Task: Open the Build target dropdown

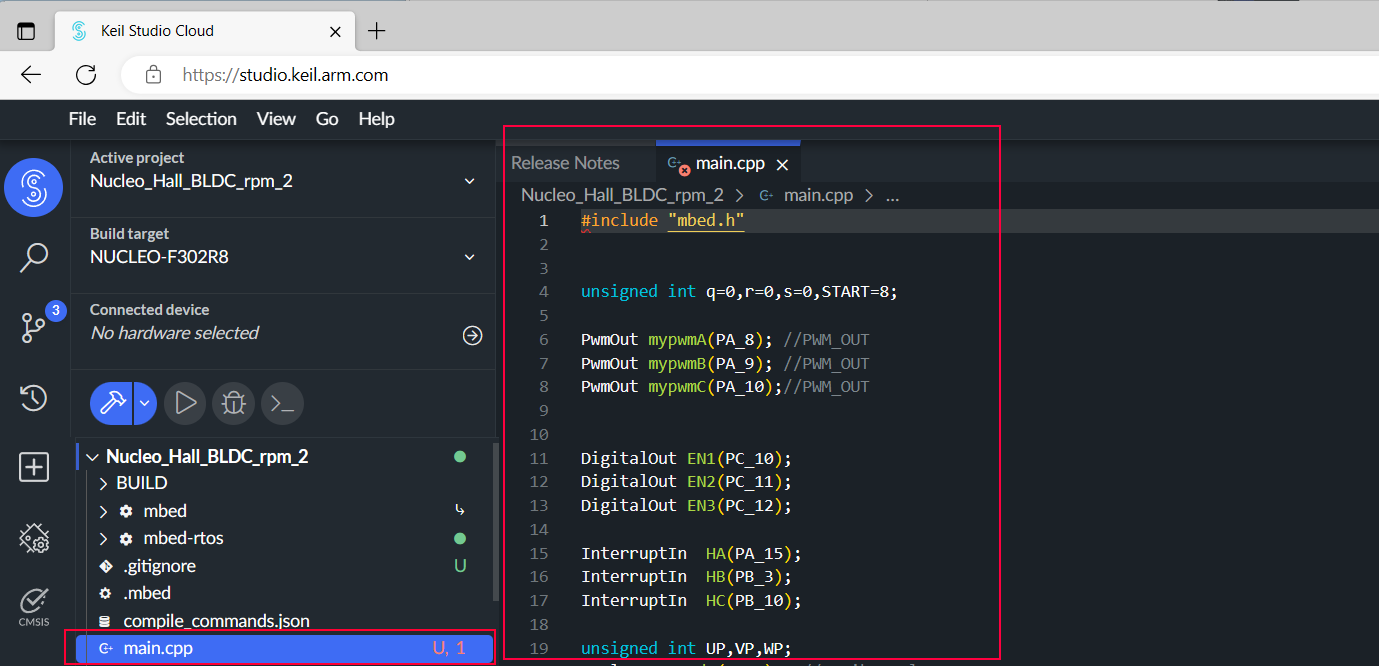Action: (x=469, y=256)
